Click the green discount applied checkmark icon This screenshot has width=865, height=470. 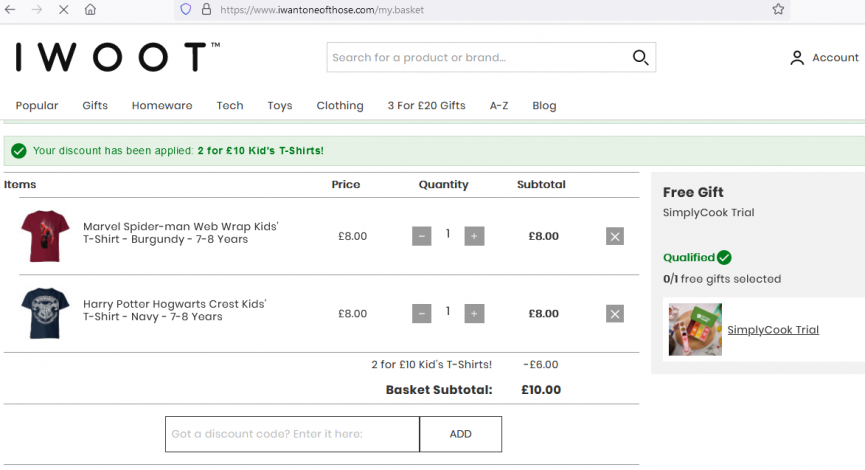point(19,151)
